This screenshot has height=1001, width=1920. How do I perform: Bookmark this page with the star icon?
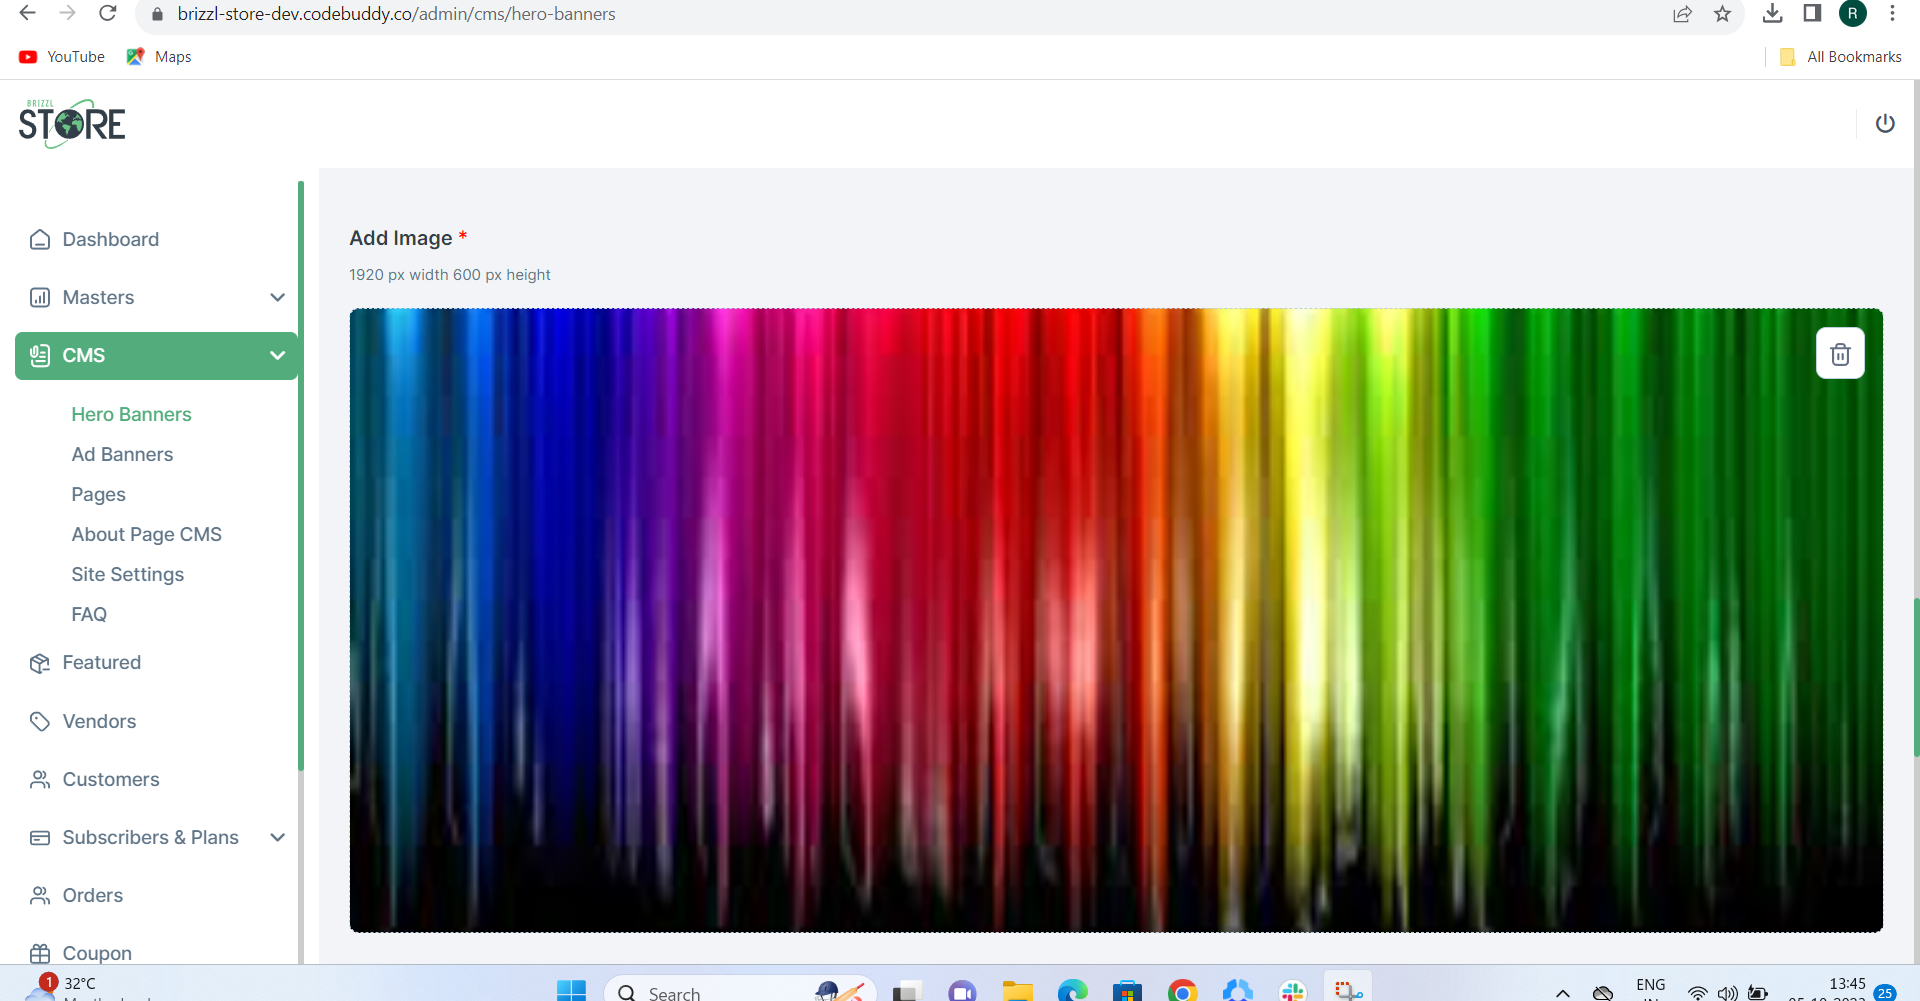(1722, 14)
